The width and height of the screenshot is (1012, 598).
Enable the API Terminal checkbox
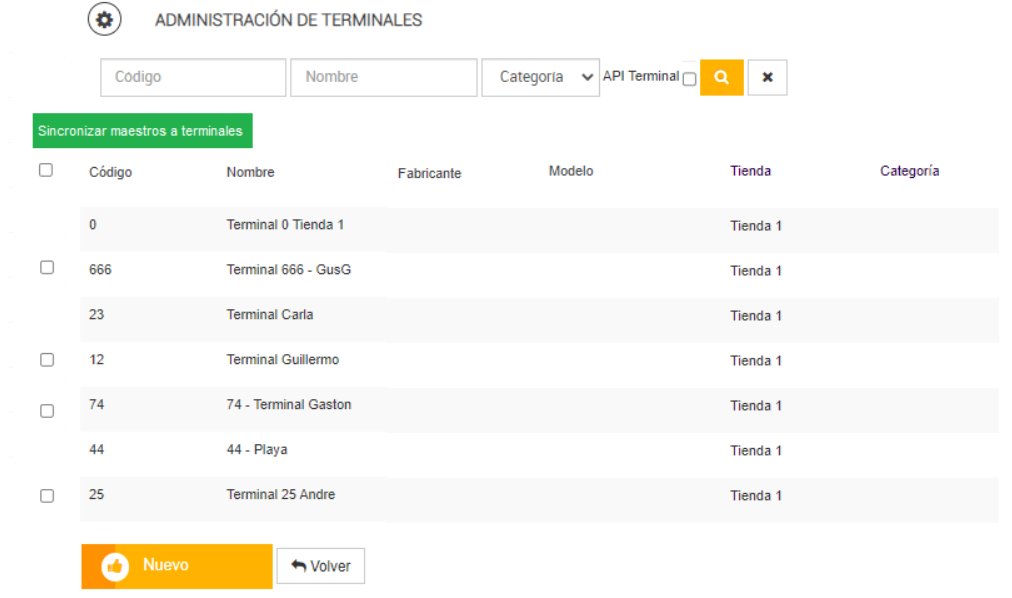tap(689, 79)
